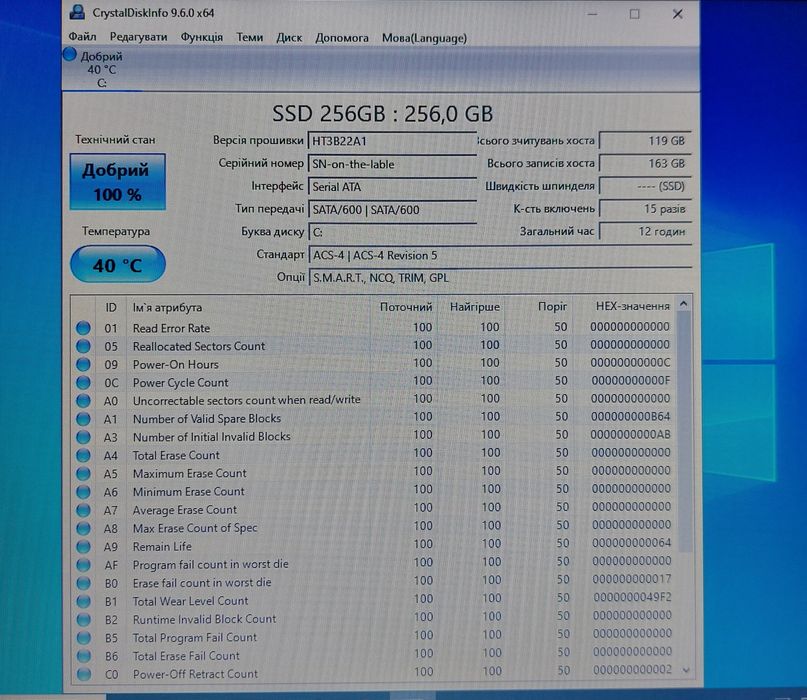This screenshot has width=807, height=700.
Task: Click the status circle for Erase fail count
Action: [83, 583]
